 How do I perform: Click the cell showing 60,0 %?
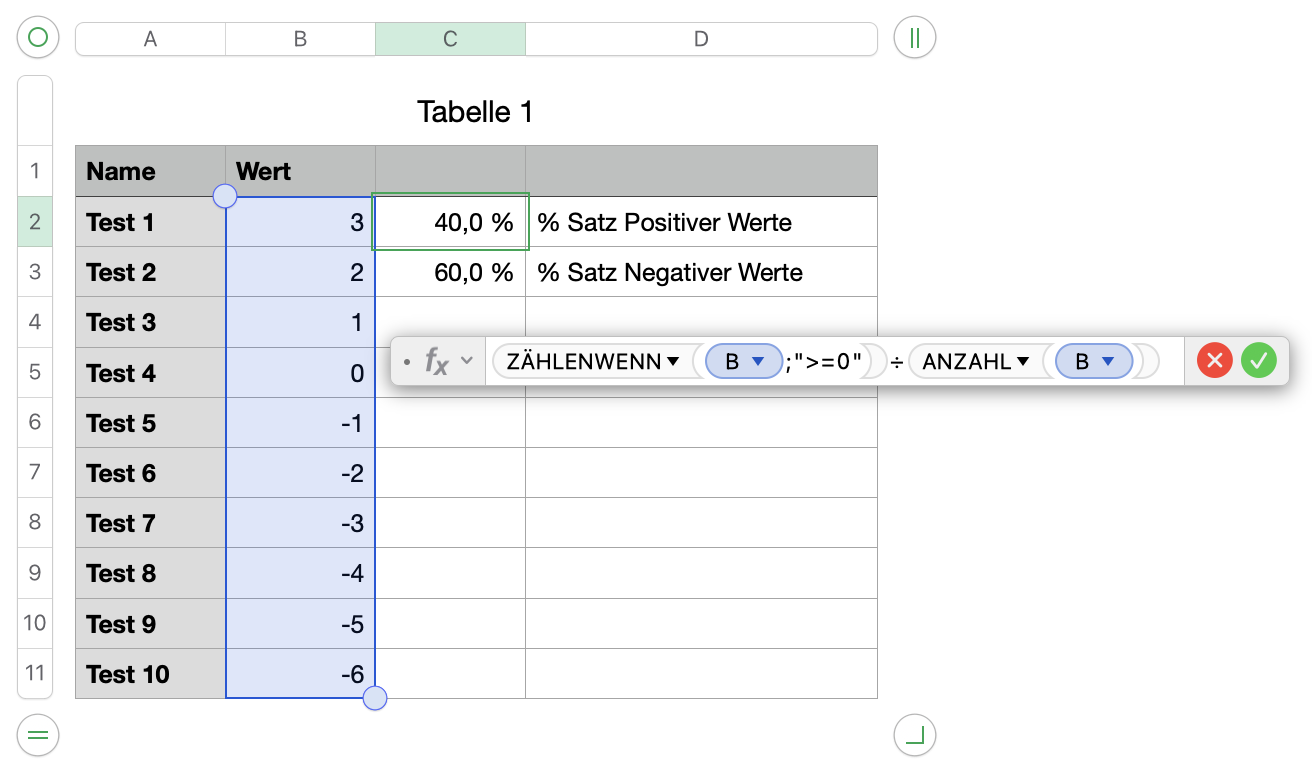(x=451, y=272)
